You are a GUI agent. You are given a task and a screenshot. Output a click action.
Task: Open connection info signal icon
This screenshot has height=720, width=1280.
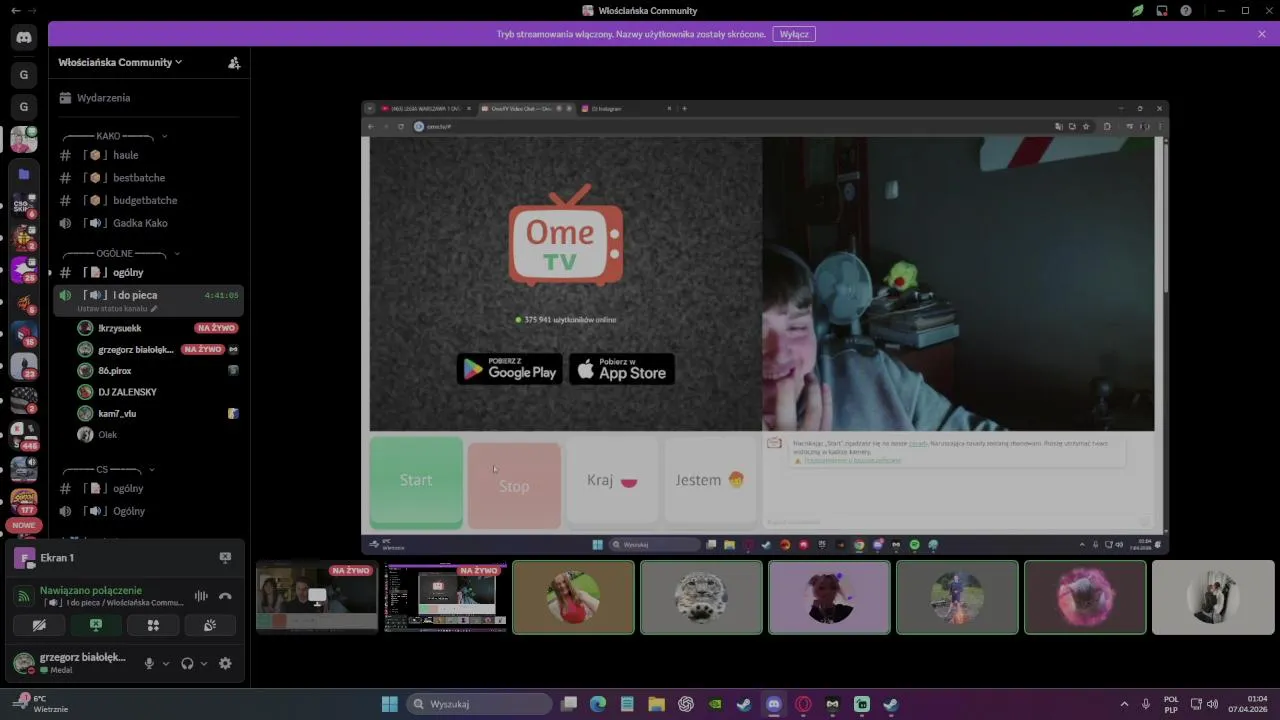coord(24,596)
